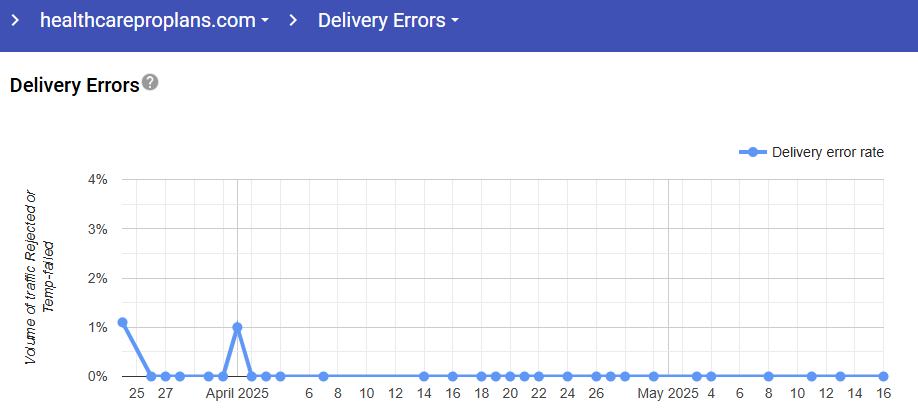Viewport: 918px width, 416px height.
Task: Click the data point at May 4
Action: point(711,376)
